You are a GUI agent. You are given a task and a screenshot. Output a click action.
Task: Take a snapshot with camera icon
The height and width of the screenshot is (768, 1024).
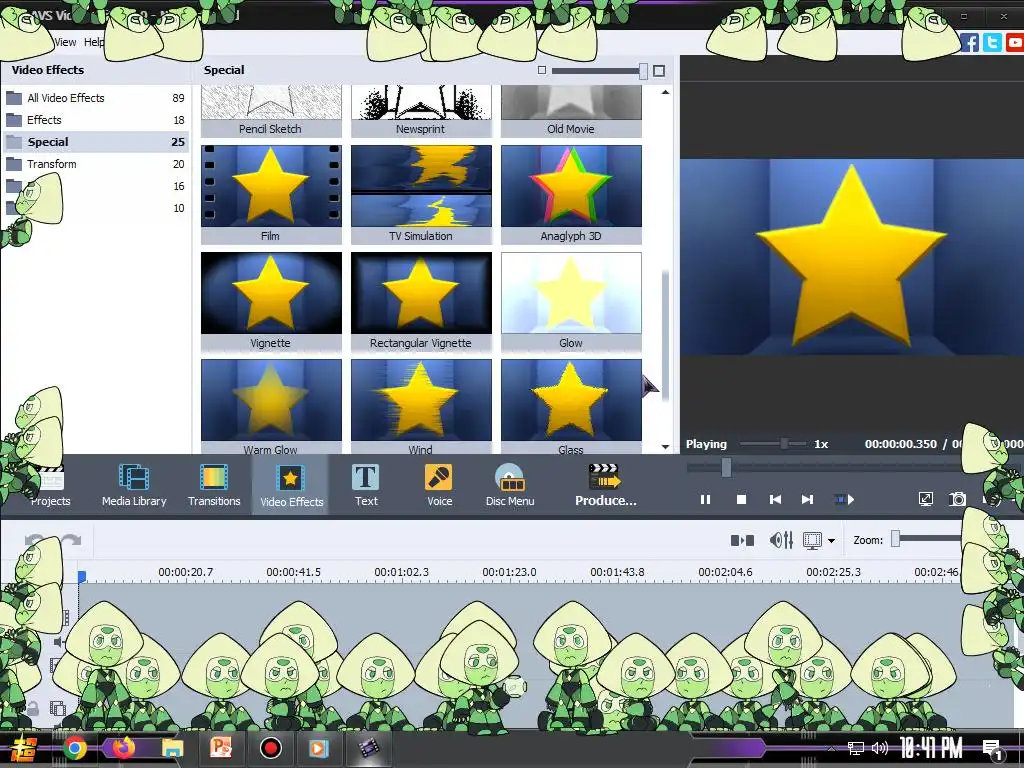(x=957, y=500)
